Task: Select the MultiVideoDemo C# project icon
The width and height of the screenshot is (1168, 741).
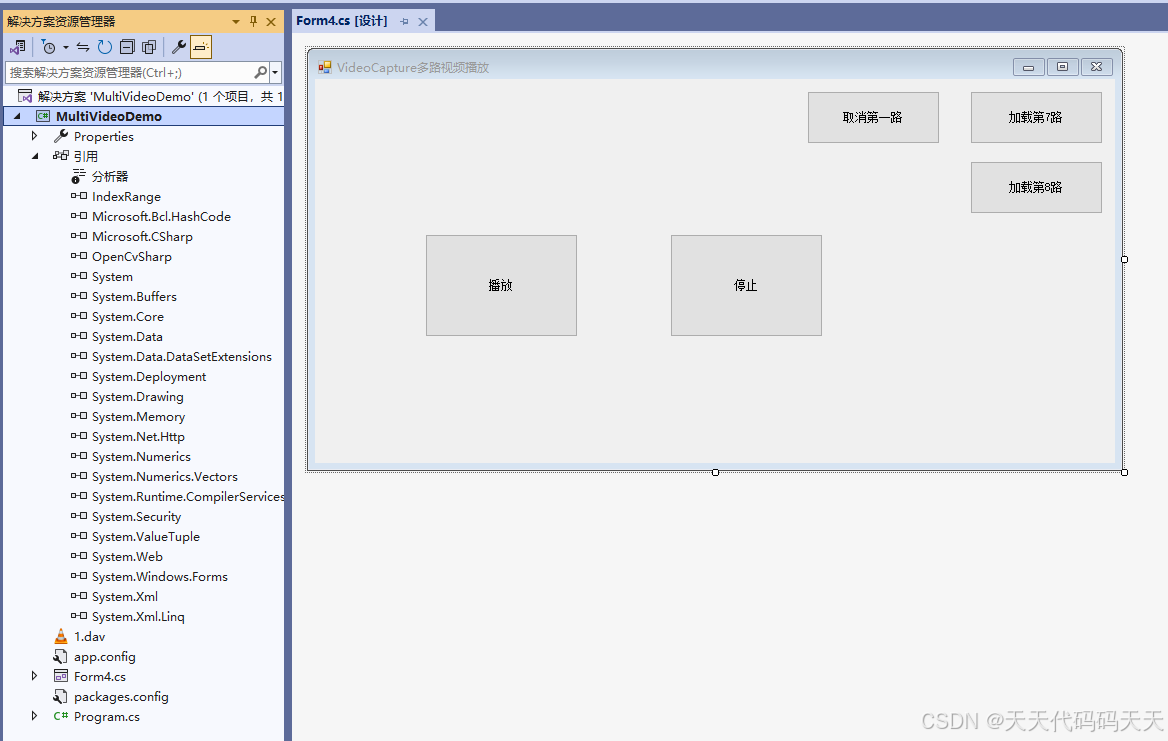Action: 43,116
